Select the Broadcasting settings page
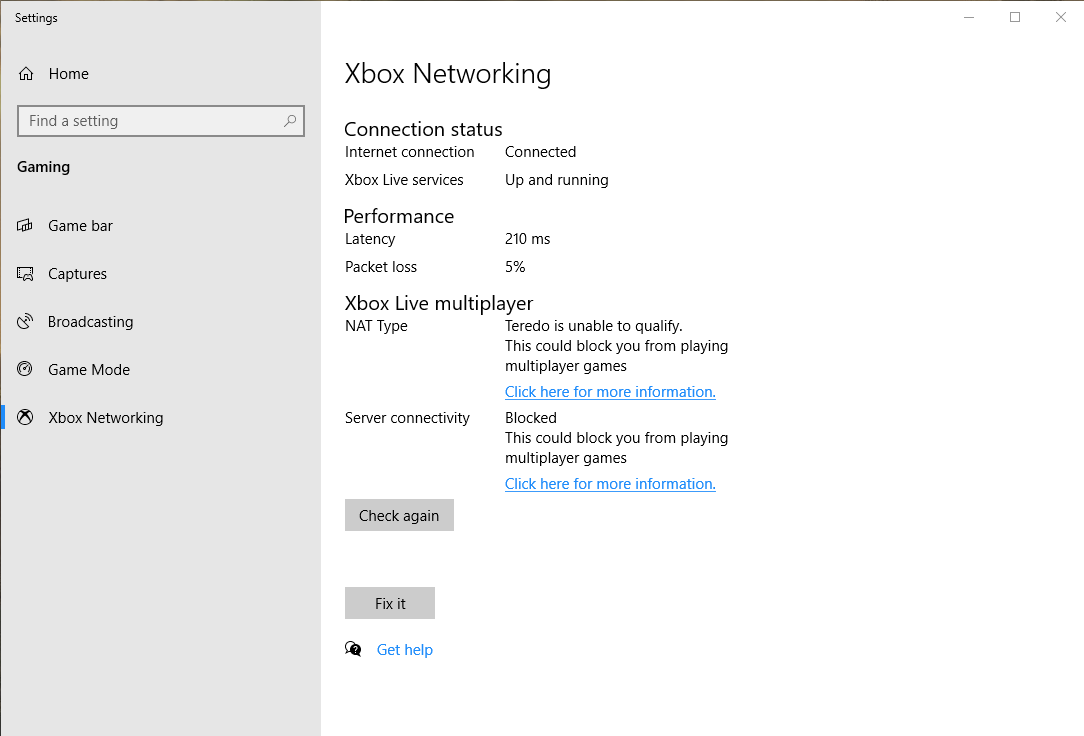 (x=160, y=322)
